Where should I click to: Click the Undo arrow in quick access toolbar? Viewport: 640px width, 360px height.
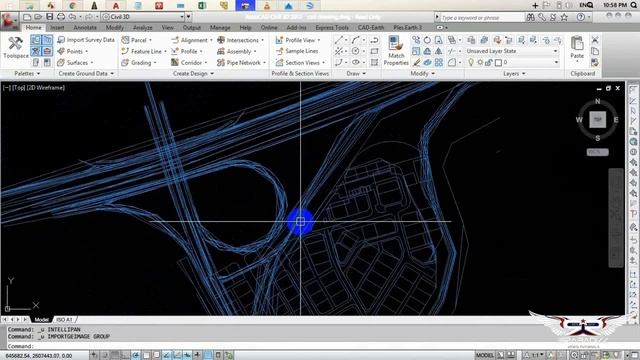pyautogui.click(x=72, y=17)
